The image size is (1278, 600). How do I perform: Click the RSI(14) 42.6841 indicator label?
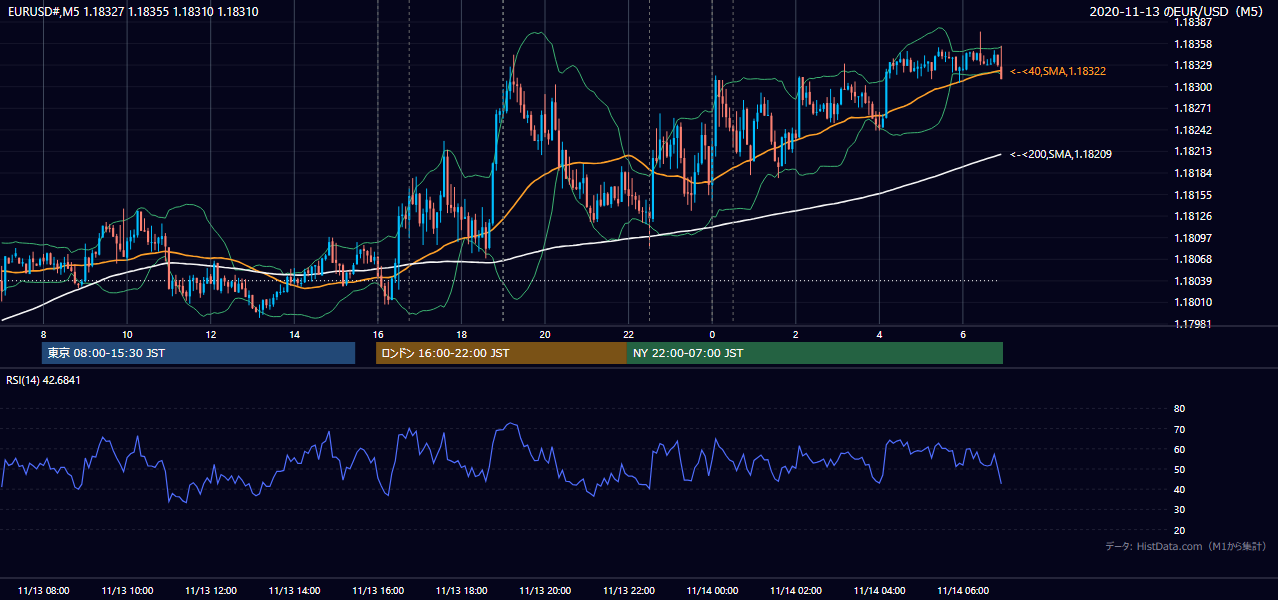click(x=43, y=380)
